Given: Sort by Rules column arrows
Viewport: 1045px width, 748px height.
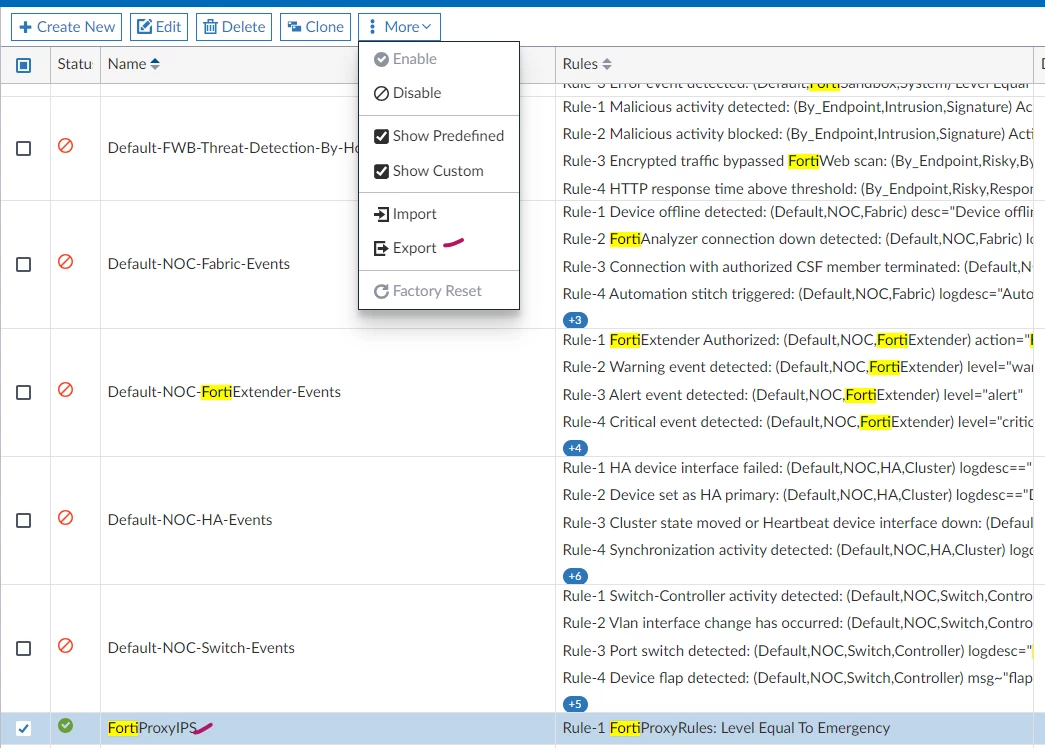Looking at the screenshot, I should (606, 64).
